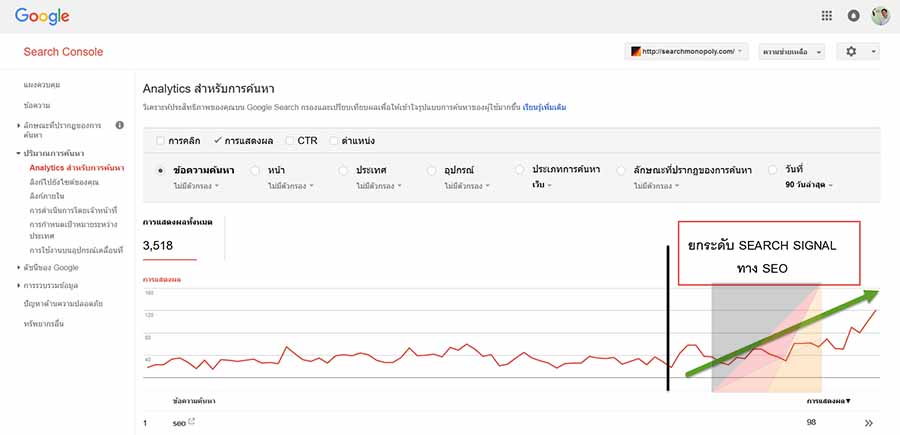The height and width of the screenshot is (435, 900).
Task: Select the ประเภทการค้นหา (search type) radio button
Action: 520,170
